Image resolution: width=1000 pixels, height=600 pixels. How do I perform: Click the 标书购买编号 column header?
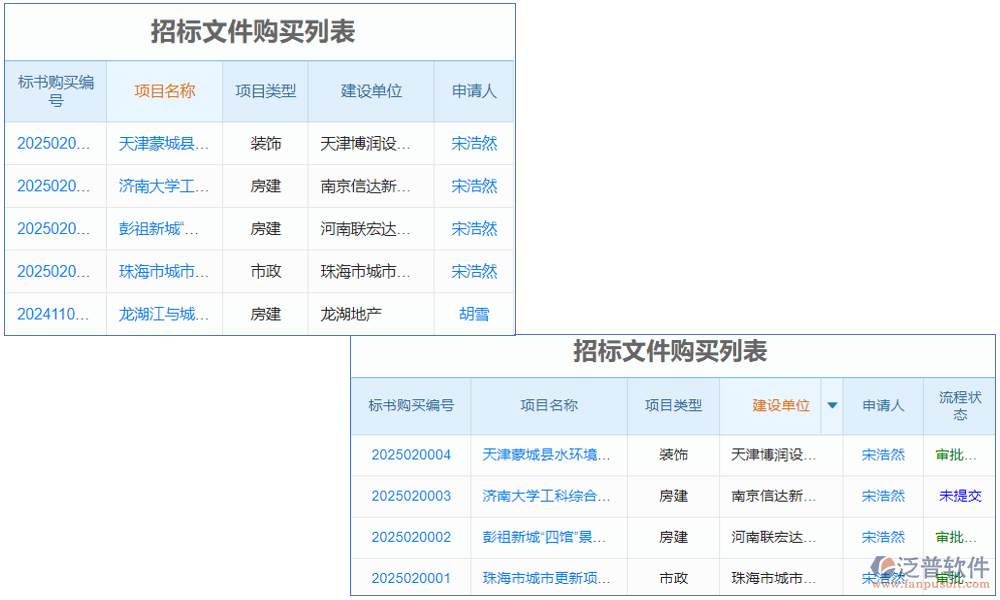pos(411,406)
